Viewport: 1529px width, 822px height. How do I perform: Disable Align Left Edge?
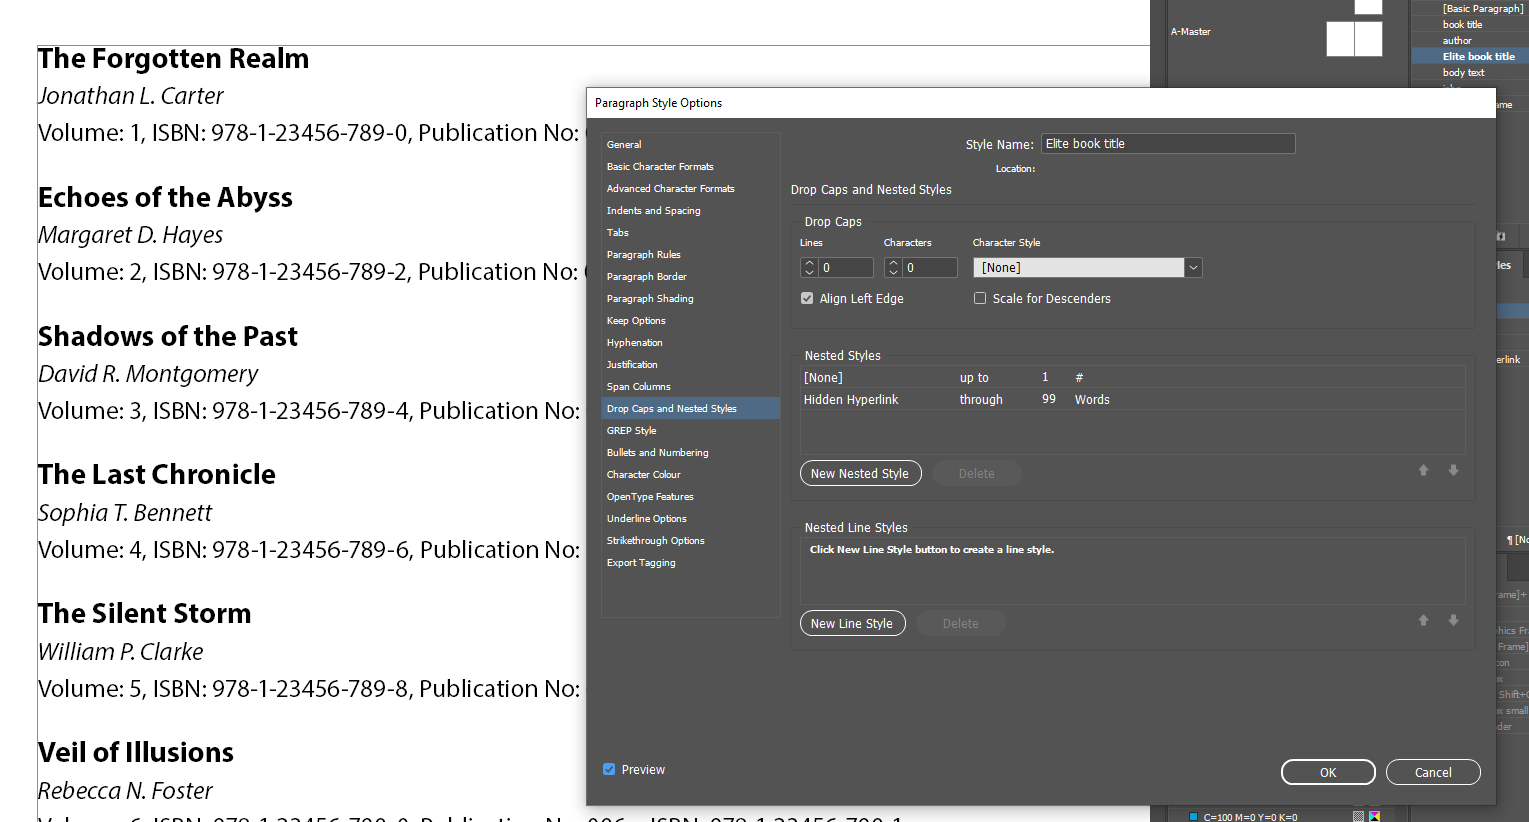pyautogui.click(x=807, y=298)
